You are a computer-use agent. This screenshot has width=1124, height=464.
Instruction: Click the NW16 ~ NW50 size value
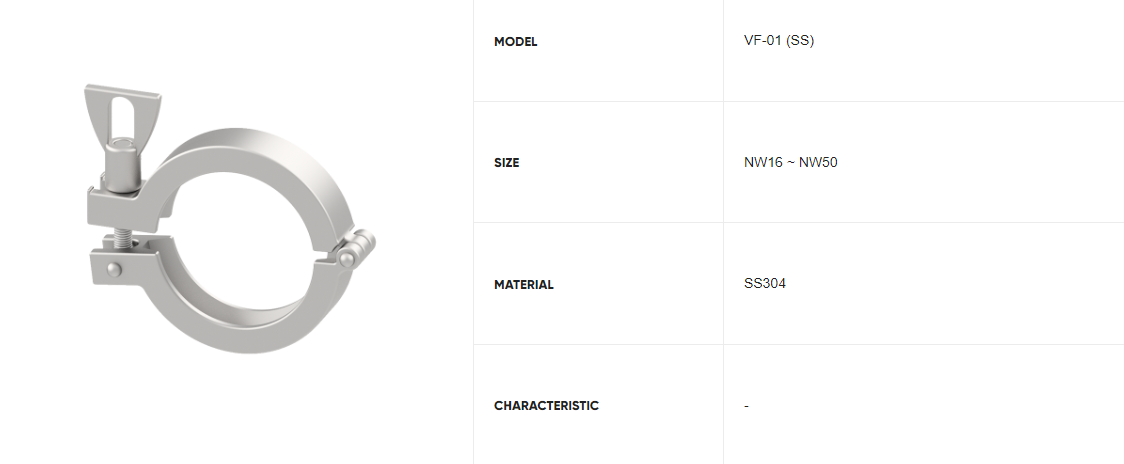point(791,162)
